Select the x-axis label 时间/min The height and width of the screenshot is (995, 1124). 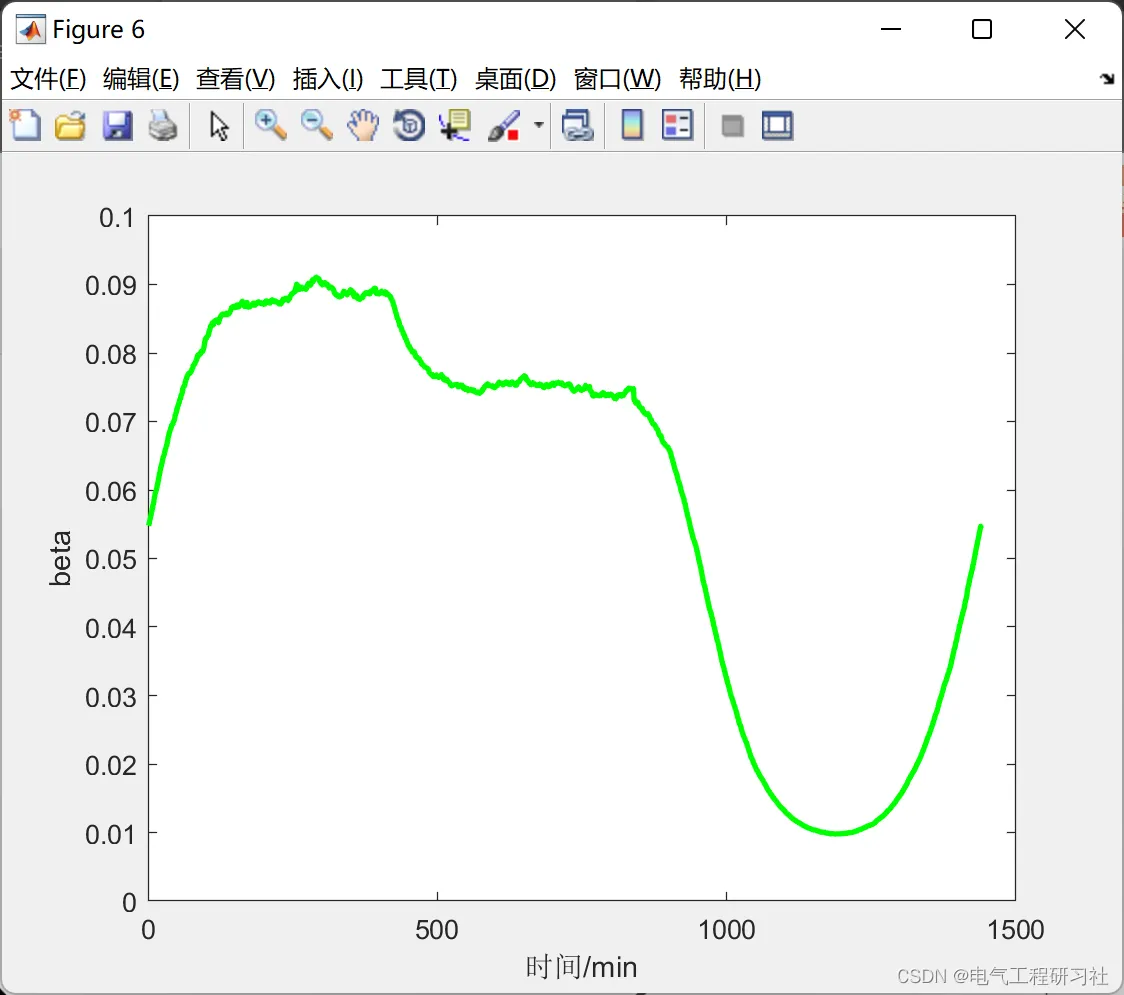(581, 967)
